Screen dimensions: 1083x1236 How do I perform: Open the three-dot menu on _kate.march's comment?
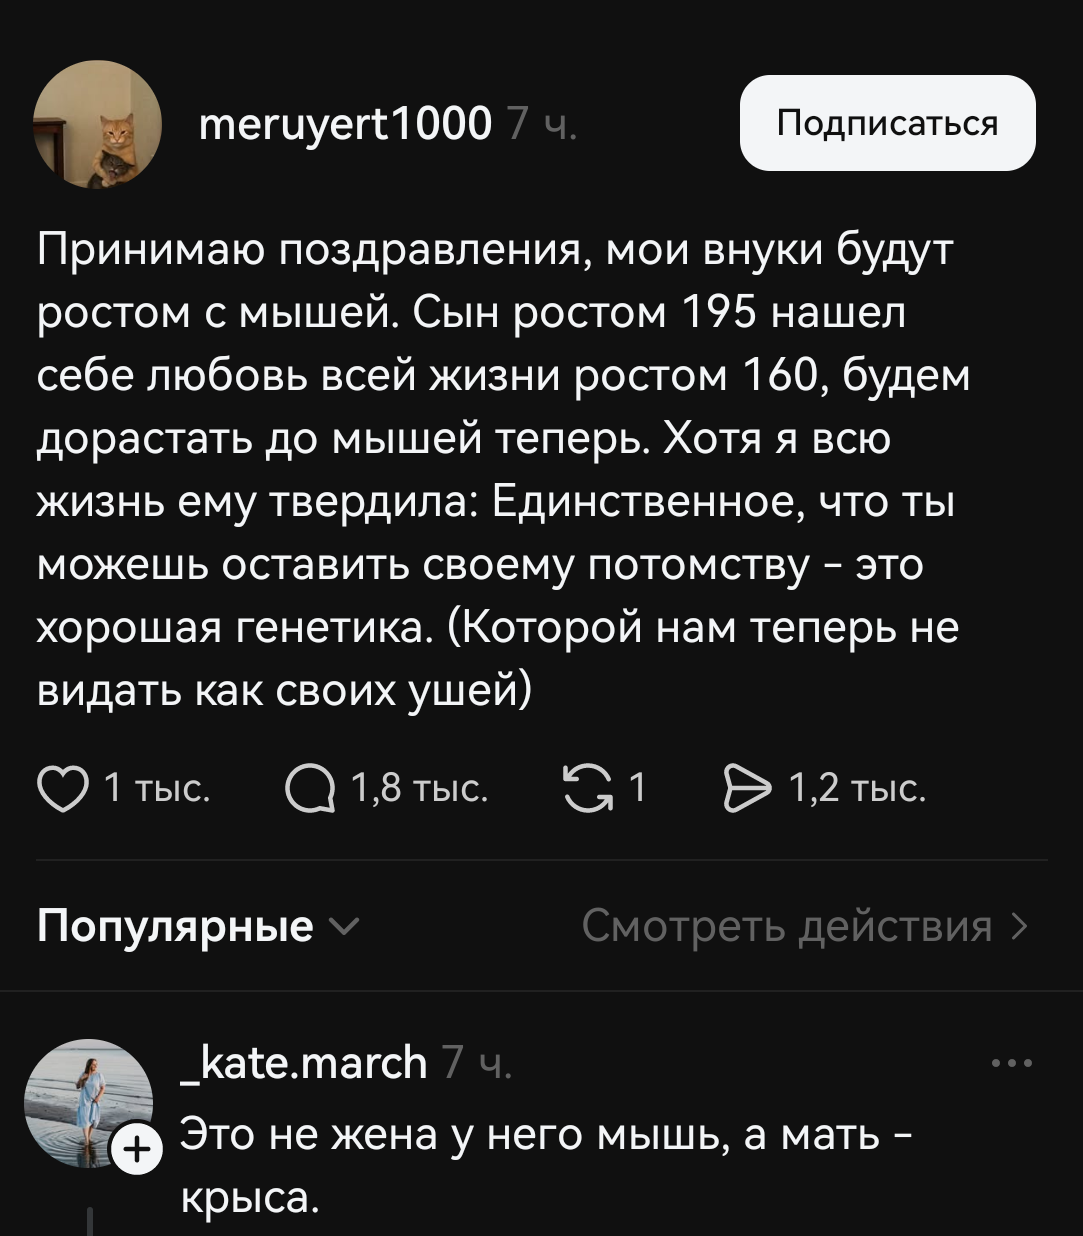point(1012,1064)
